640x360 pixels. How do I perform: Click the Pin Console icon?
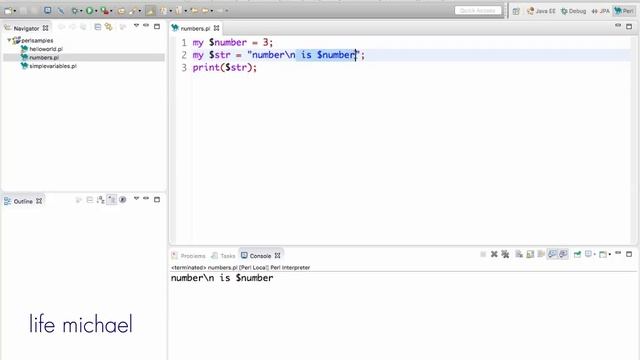click(577, 254)
